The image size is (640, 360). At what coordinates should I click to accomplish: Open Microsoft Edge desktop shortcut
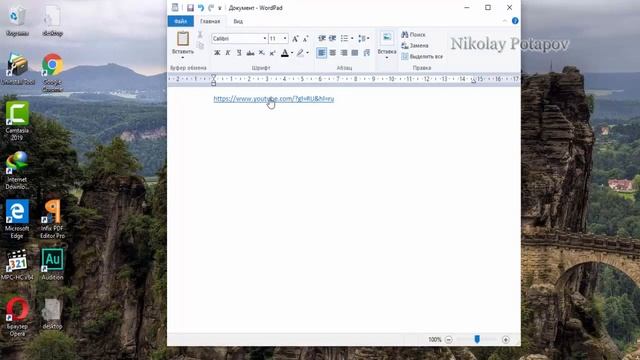tap(17, 219)
